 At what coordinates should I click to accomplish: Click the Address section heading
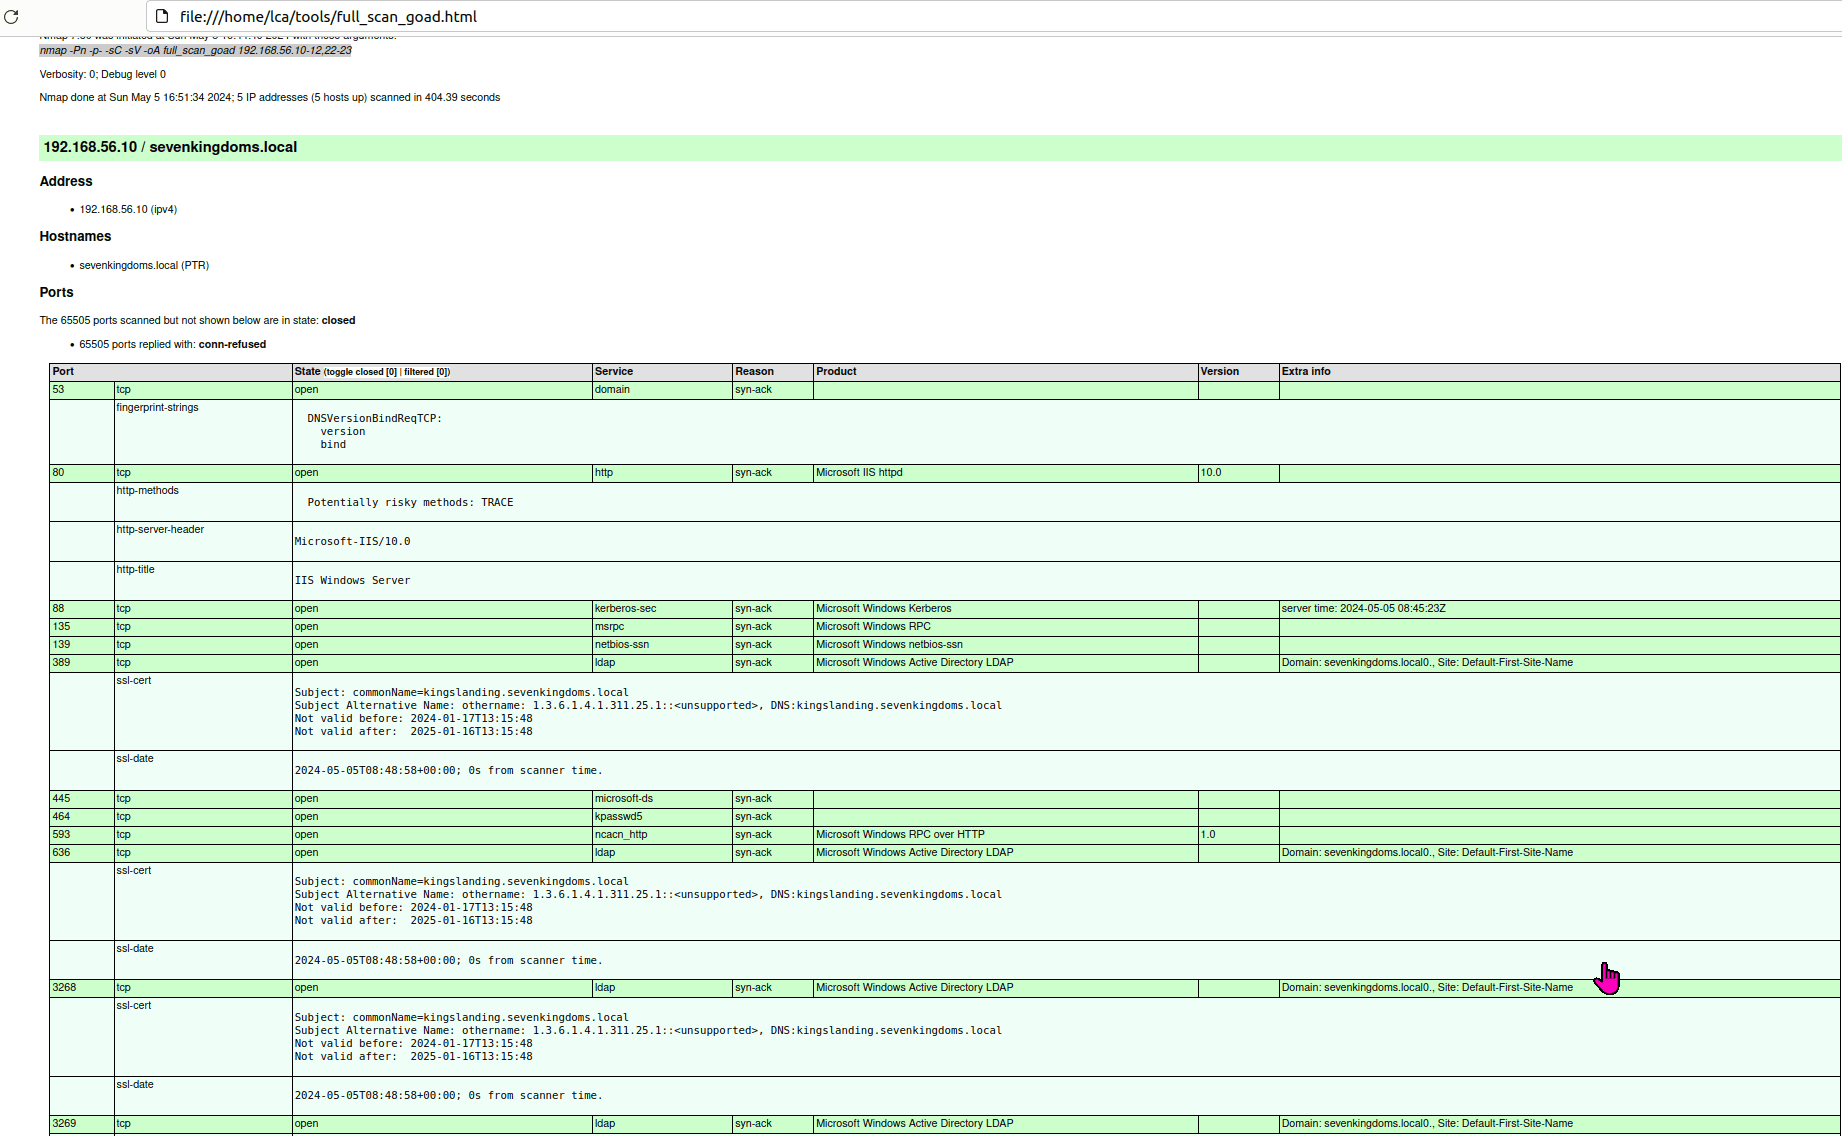[x=66, y=181]
